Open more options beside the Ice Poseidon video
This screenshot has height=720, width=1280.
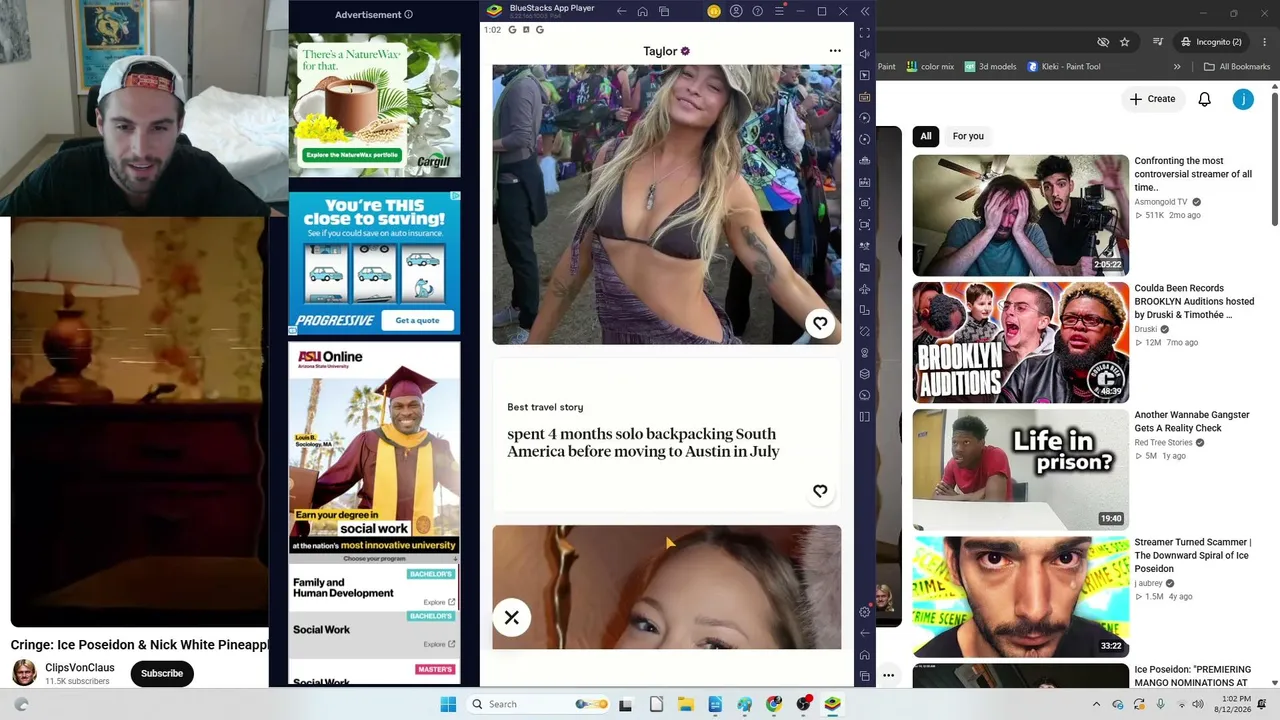tap(888, 676)
